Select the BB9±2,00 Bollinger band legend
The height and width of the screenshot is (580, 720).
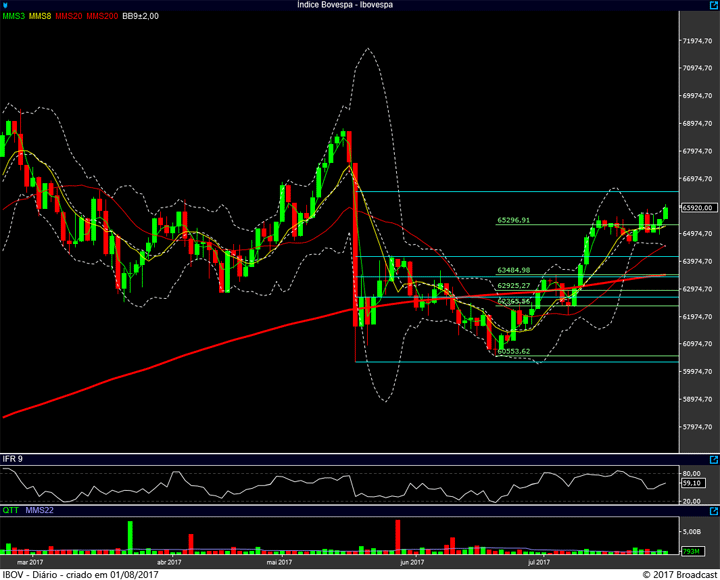pyautogui.click(x=141, y=16)
